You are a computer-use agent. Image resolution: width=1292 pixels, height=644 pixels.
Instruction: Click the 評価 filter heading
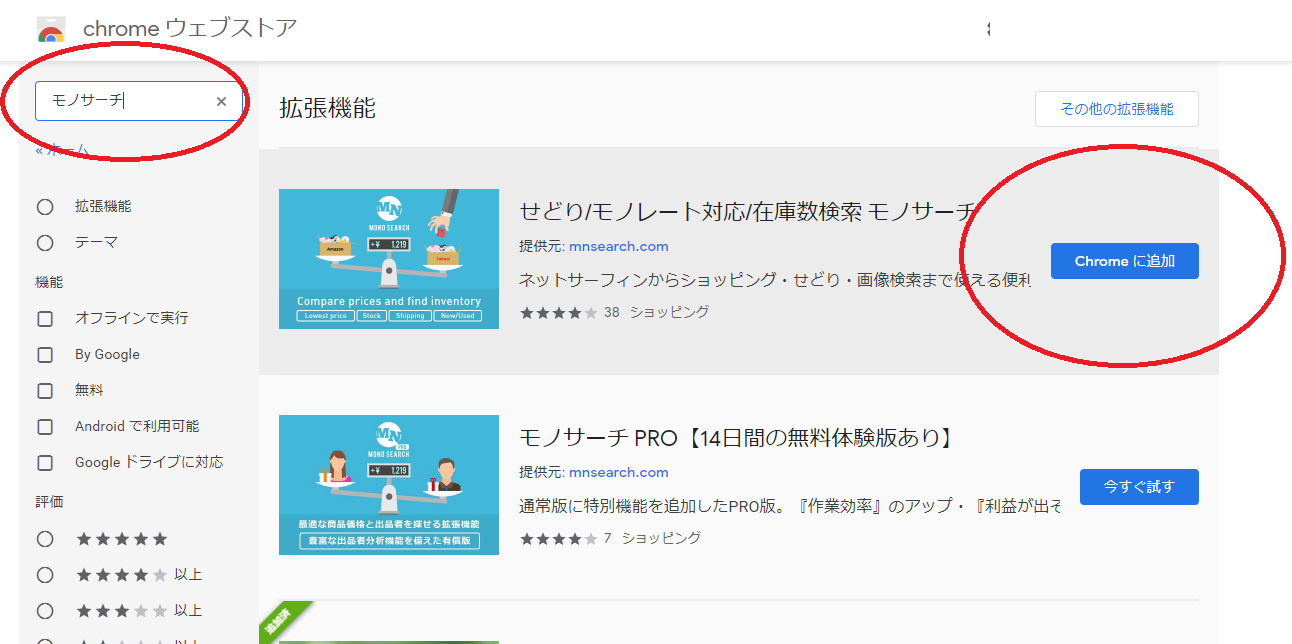pos(49,502)
